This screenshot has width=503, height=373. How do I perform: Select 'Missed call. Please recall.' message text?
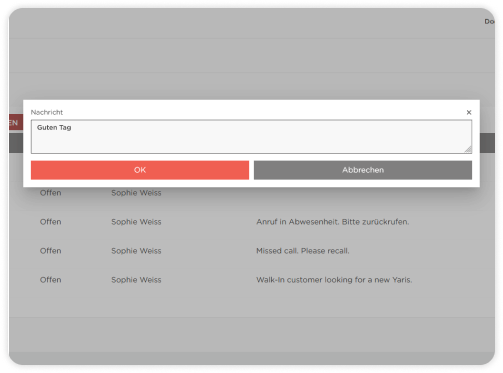pyautogui.click(x=303, y=251)
